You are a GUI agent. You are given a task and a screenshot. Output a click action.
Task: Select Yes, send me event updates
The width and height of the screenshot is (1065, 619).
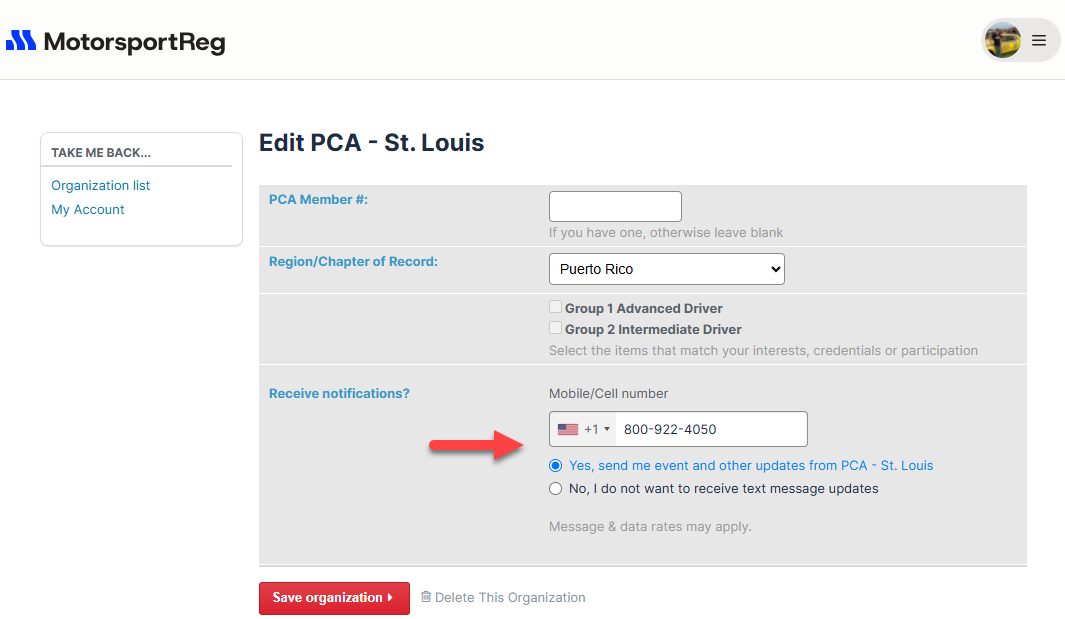click(556, 465)
